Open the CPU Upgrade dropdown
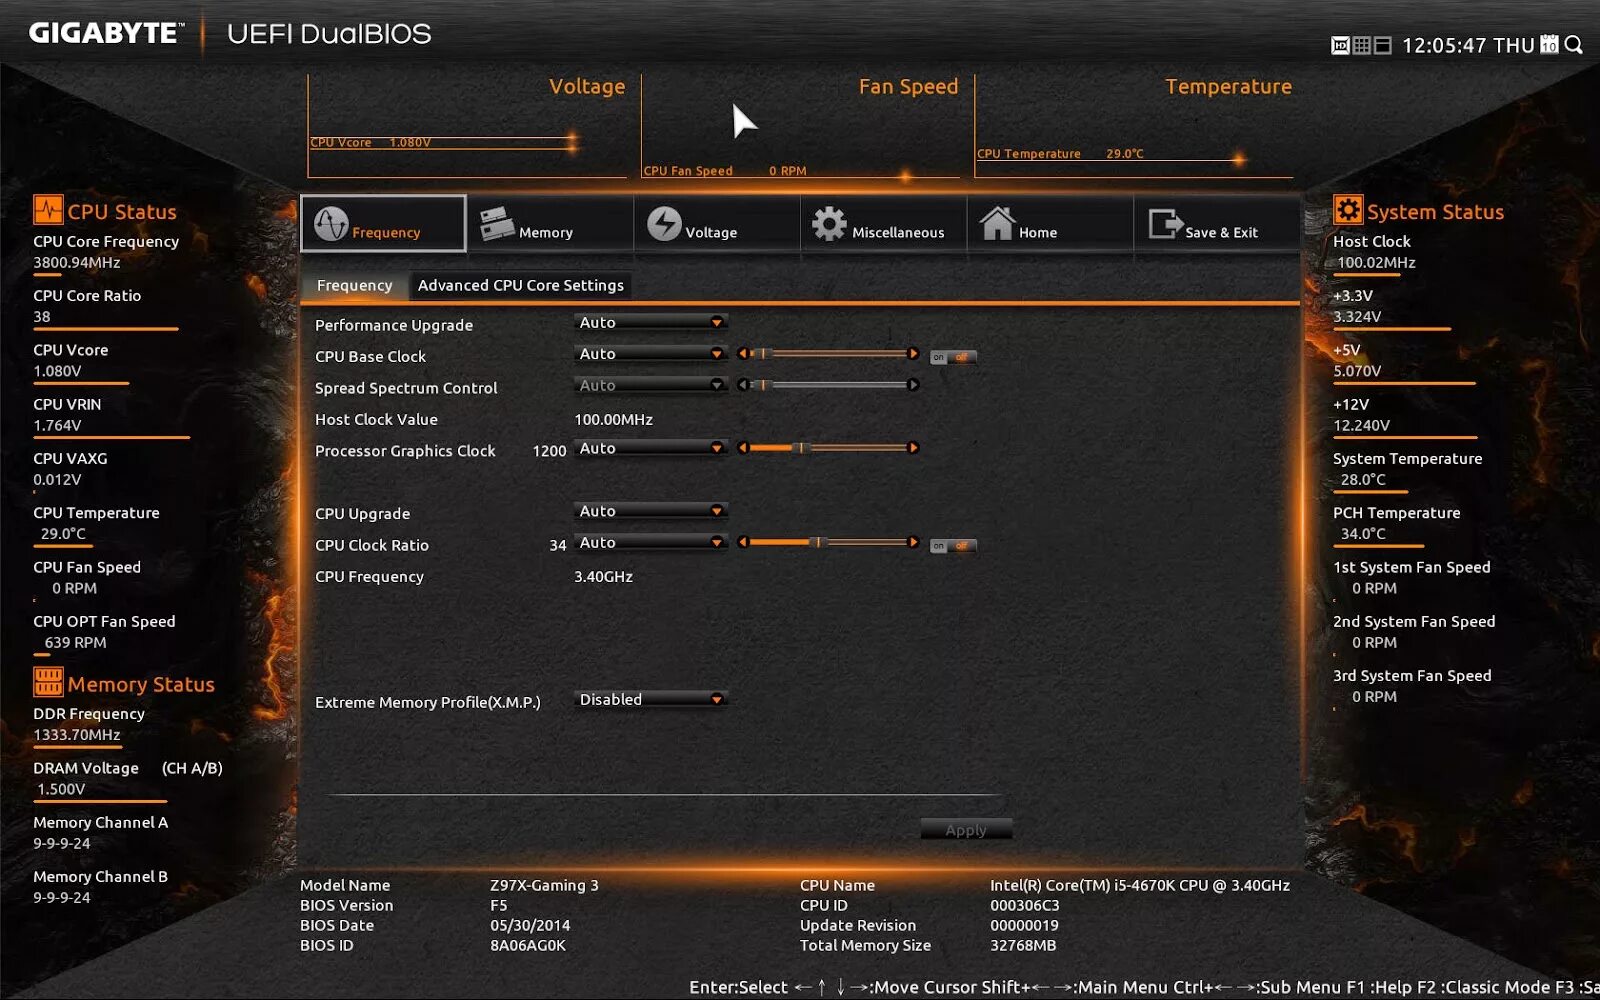 click(x=651, y=511)
